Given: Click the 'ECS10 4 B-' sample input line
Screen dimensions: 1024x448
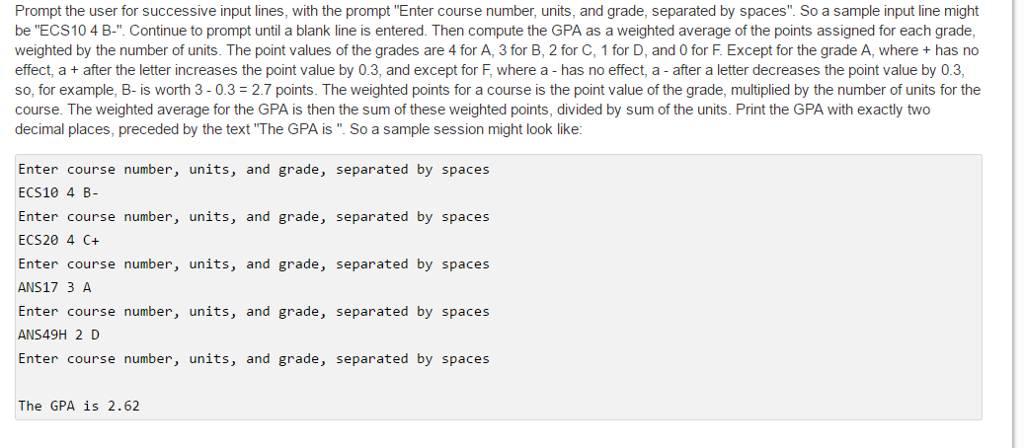Looking at the screenshot, I should [58, 193].
